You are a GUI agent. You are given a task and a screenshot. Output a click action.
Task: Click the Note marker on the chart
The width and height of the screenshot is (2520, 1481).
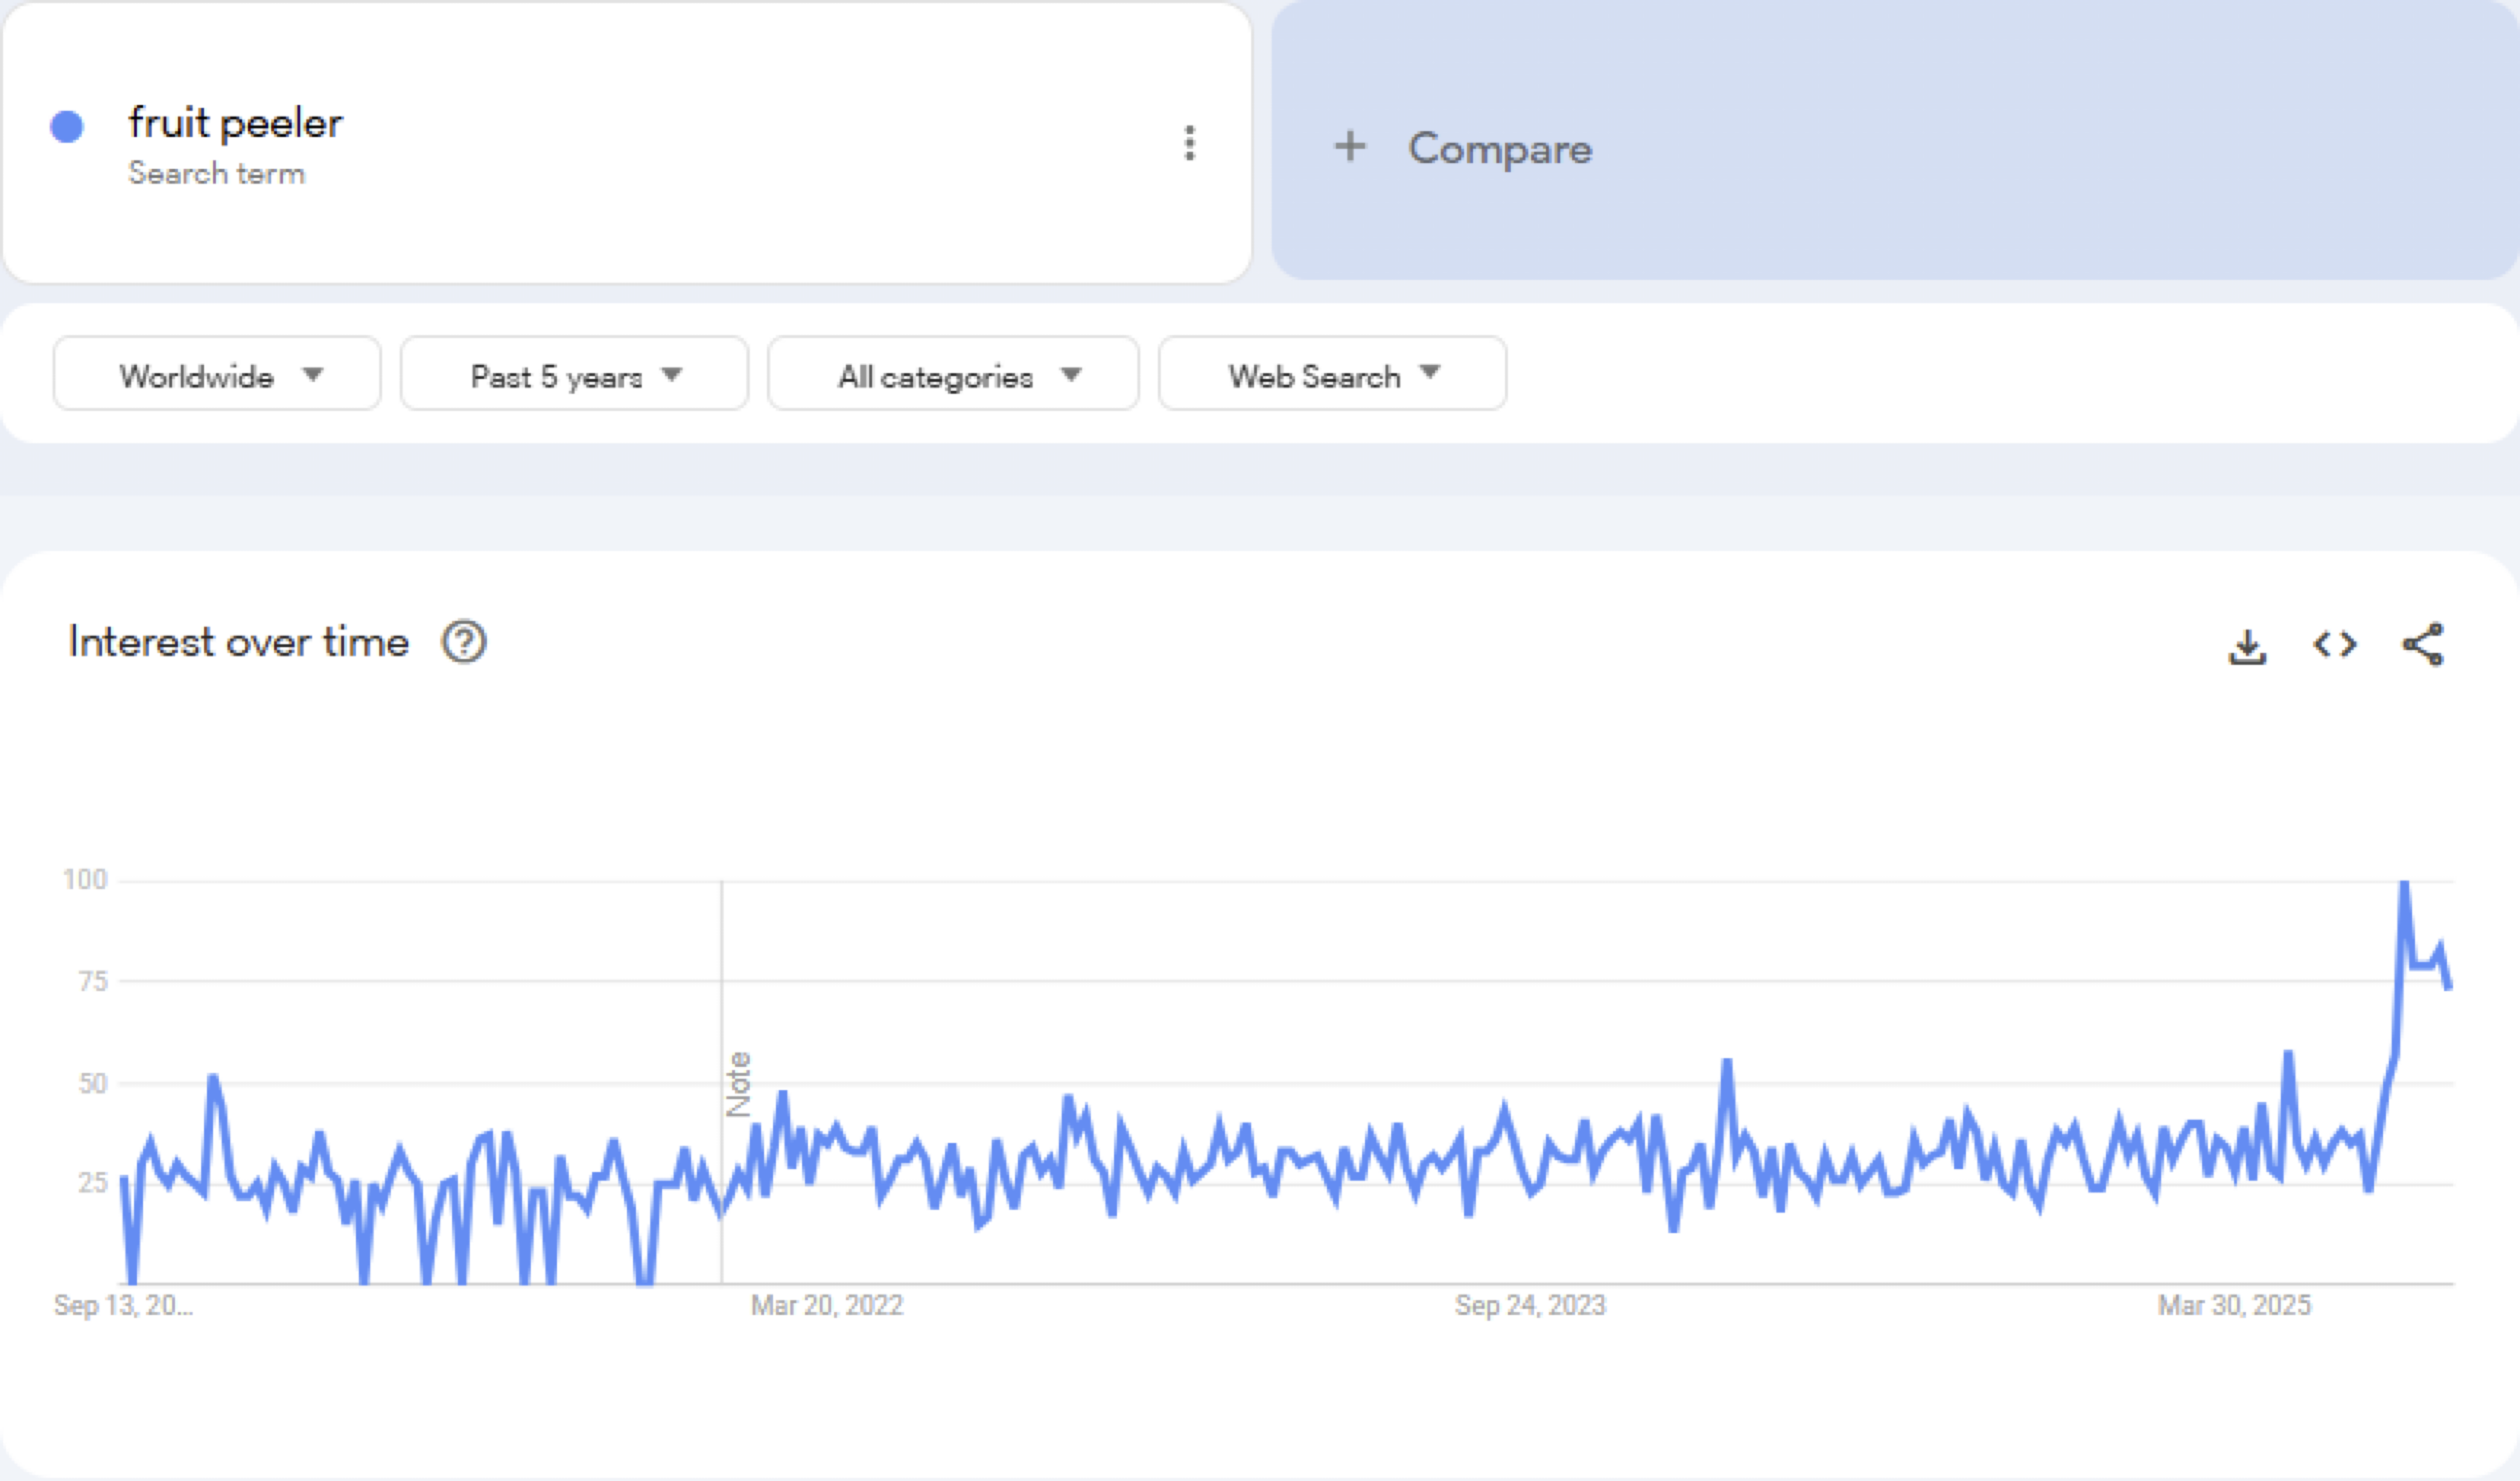pyautogui.click(x=738, y=1084)
